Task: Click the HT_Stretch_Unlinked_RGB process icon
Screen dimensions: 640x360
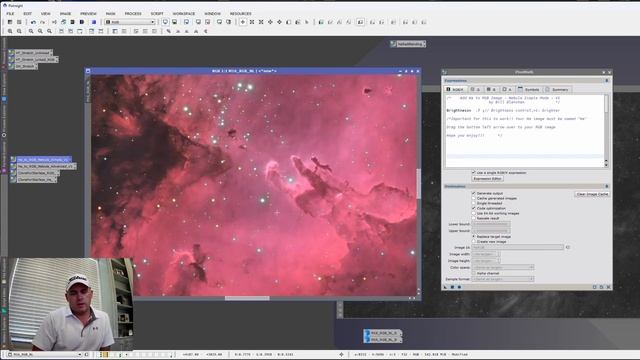Action: coord(33,60)
